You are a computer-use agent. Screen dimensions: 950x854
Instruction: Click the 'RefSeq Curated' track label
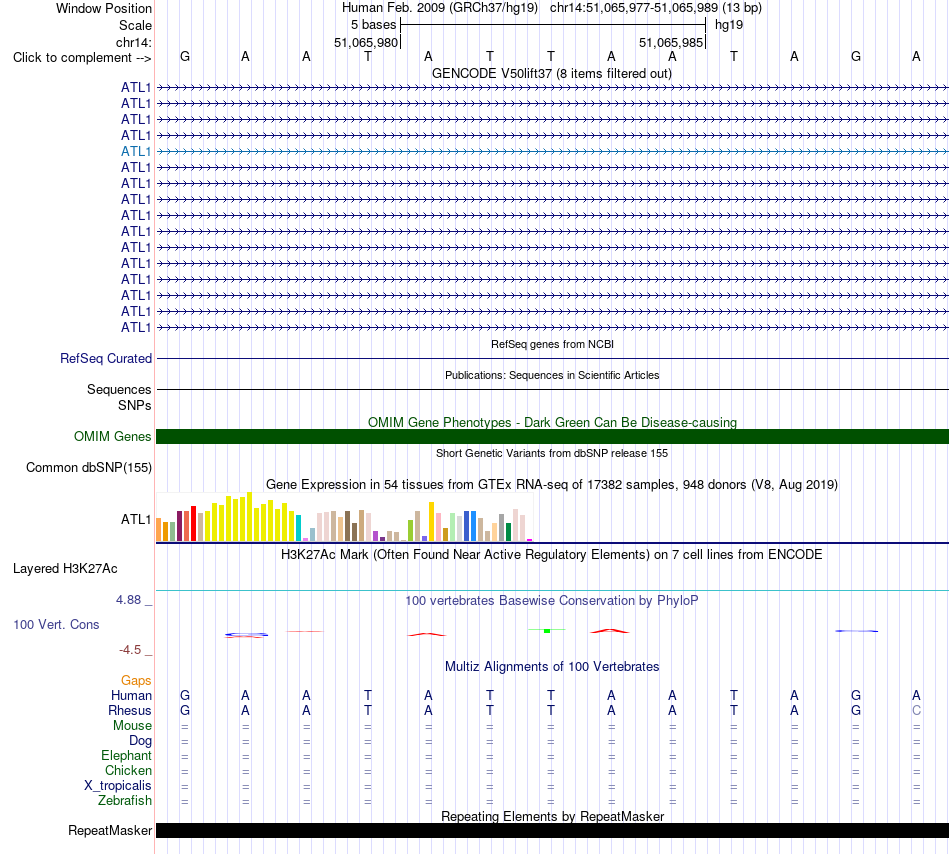tap(106, 359)
